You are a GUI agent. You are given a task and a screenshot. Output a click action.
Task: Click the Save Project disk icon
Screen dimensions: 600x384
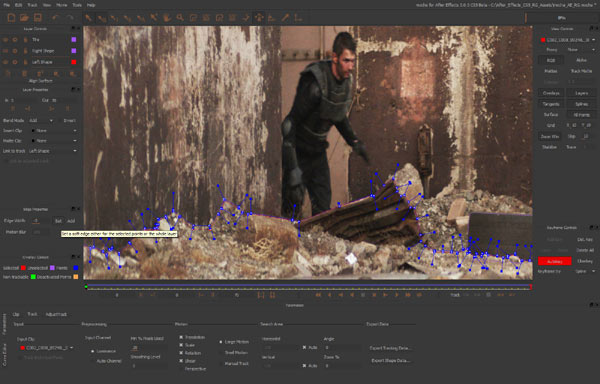click(x=38, y=18)
